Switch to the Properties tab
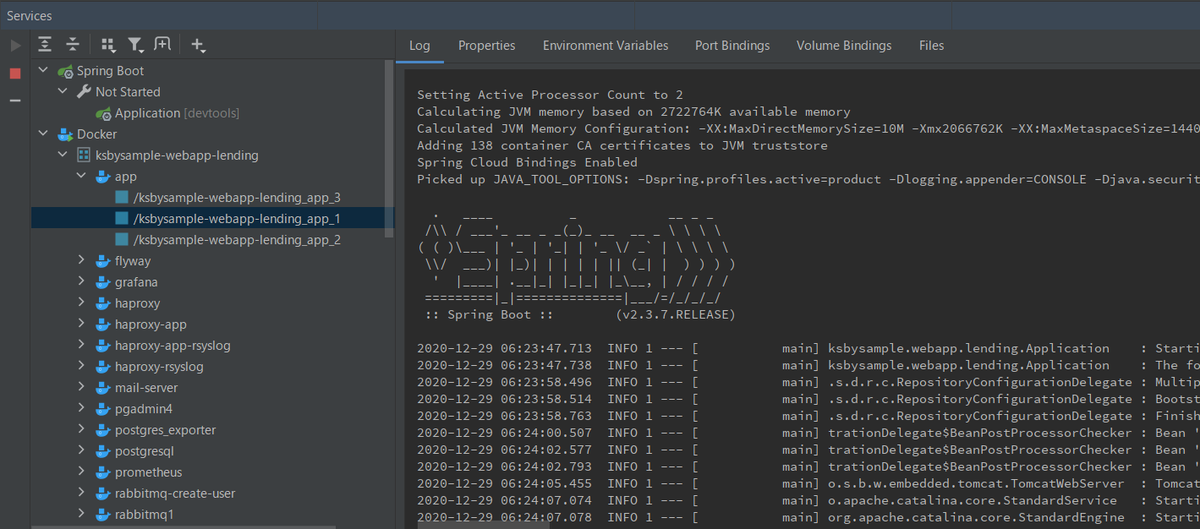 [487, 45]
